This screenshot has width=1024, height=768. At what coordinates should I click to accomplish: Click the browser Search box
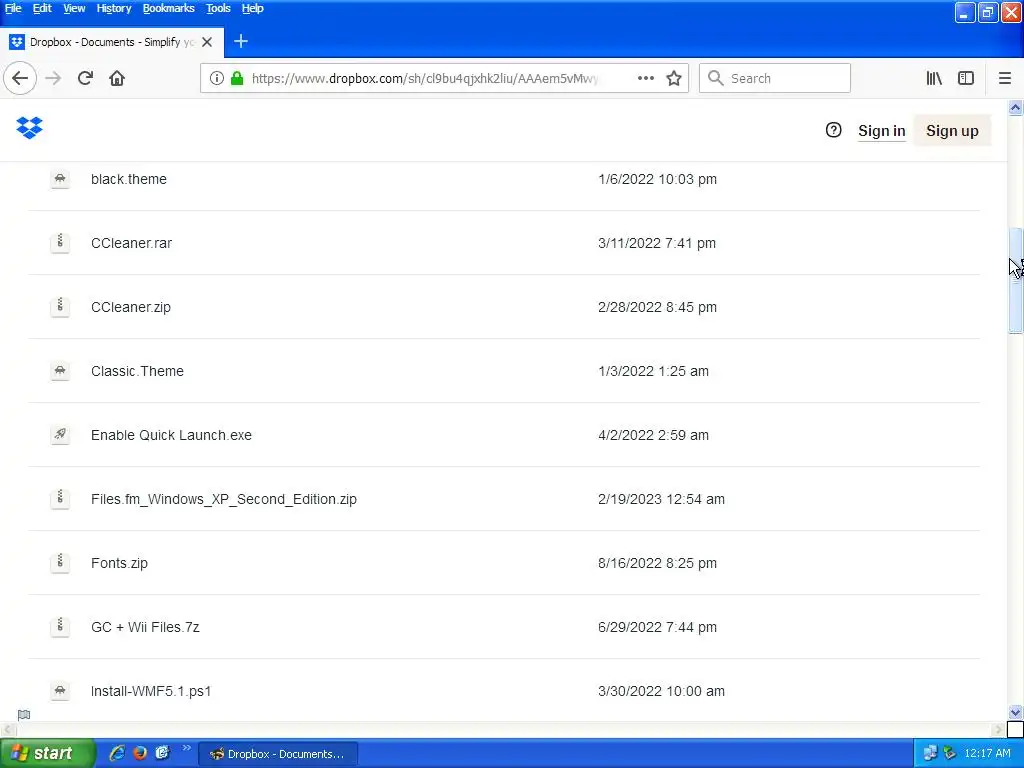[775, 78]
